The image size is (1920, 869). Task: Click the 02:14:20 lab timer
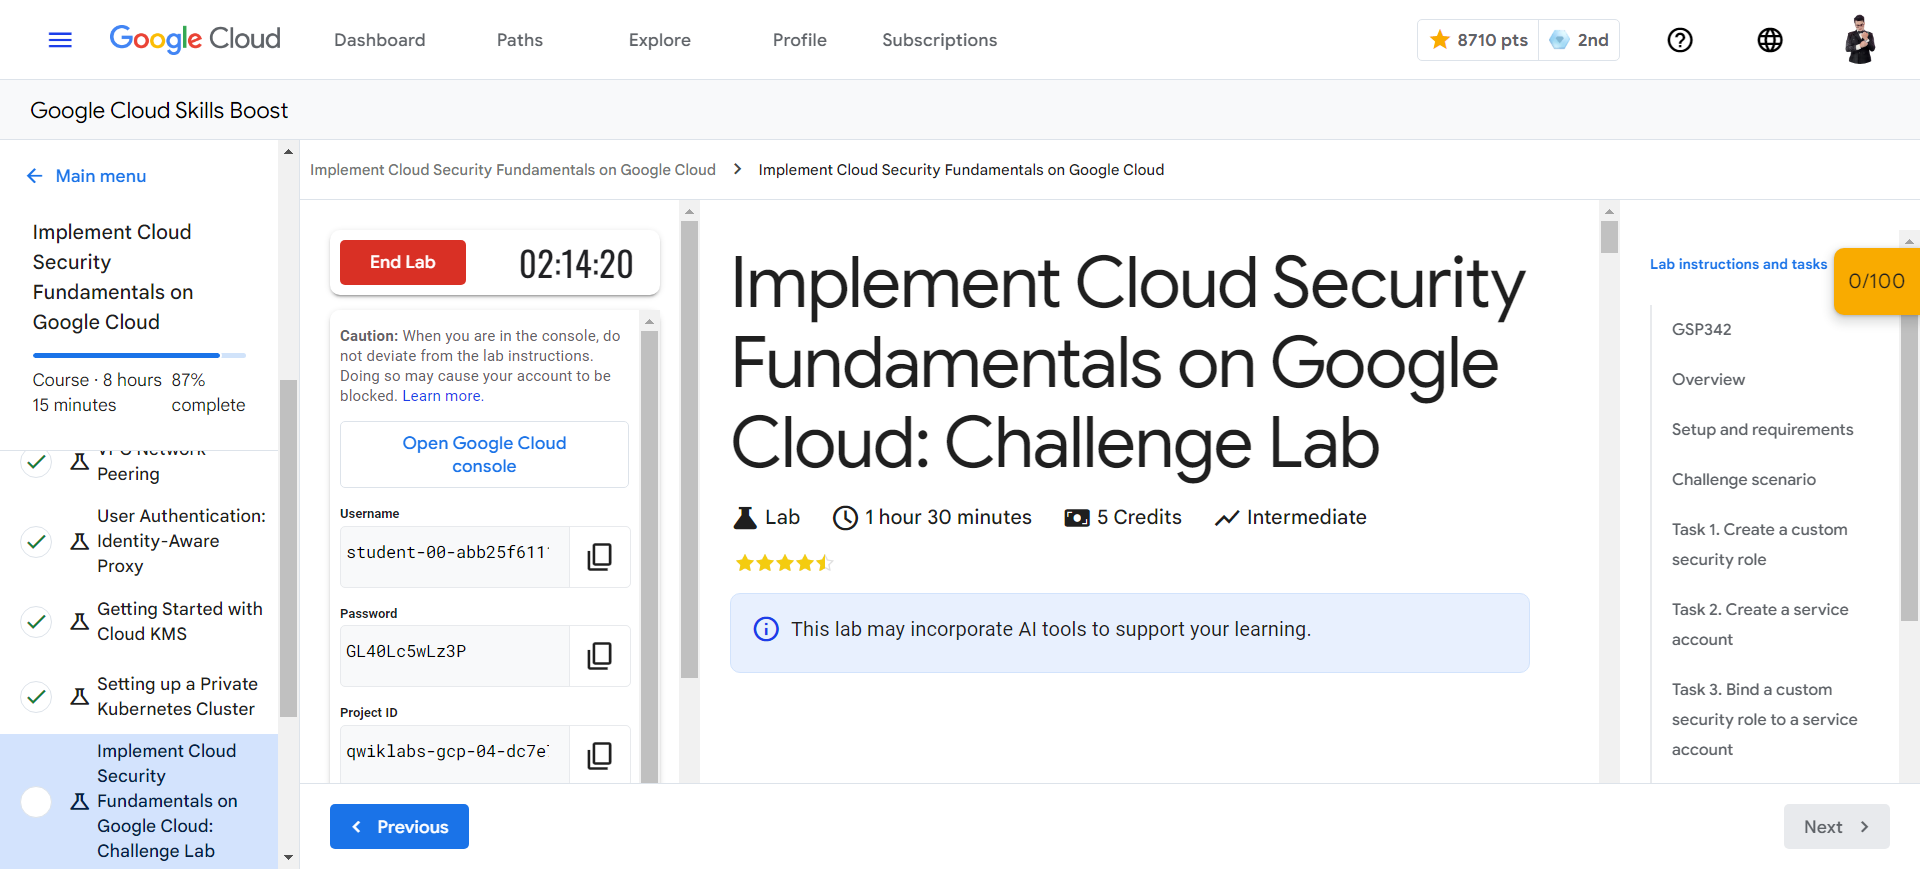click(x=576, y=264)
